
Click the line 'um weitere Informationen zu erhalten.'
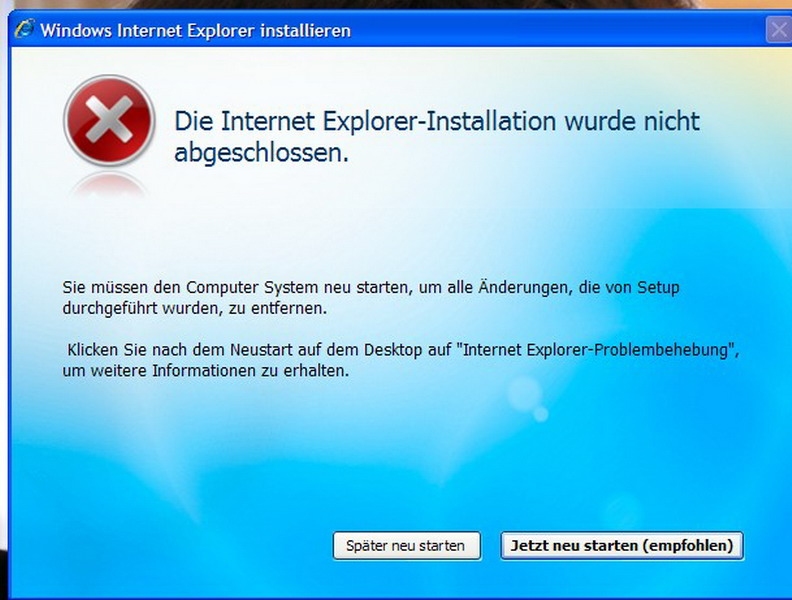tap(206, 371)
